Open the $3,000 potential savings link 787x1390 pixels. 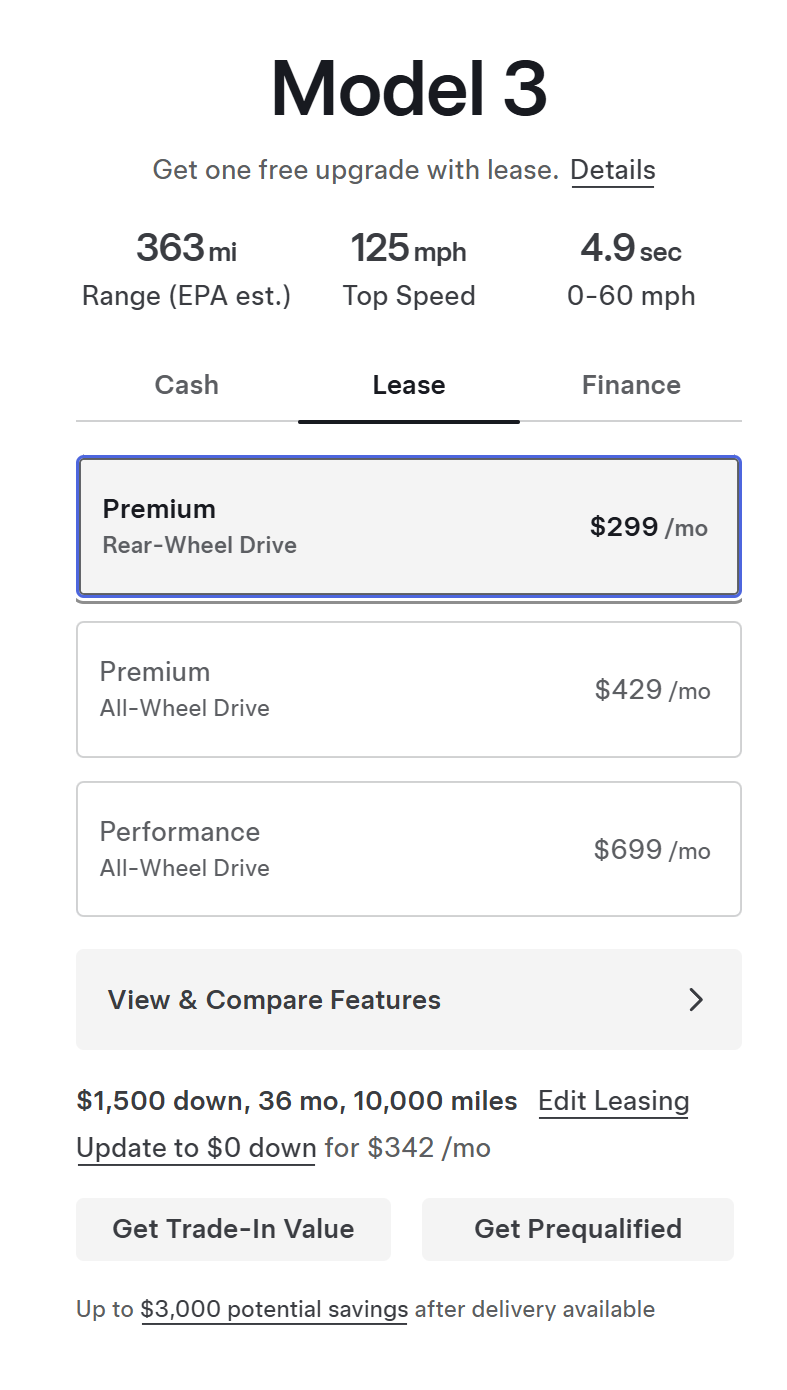click(274, 1309)
